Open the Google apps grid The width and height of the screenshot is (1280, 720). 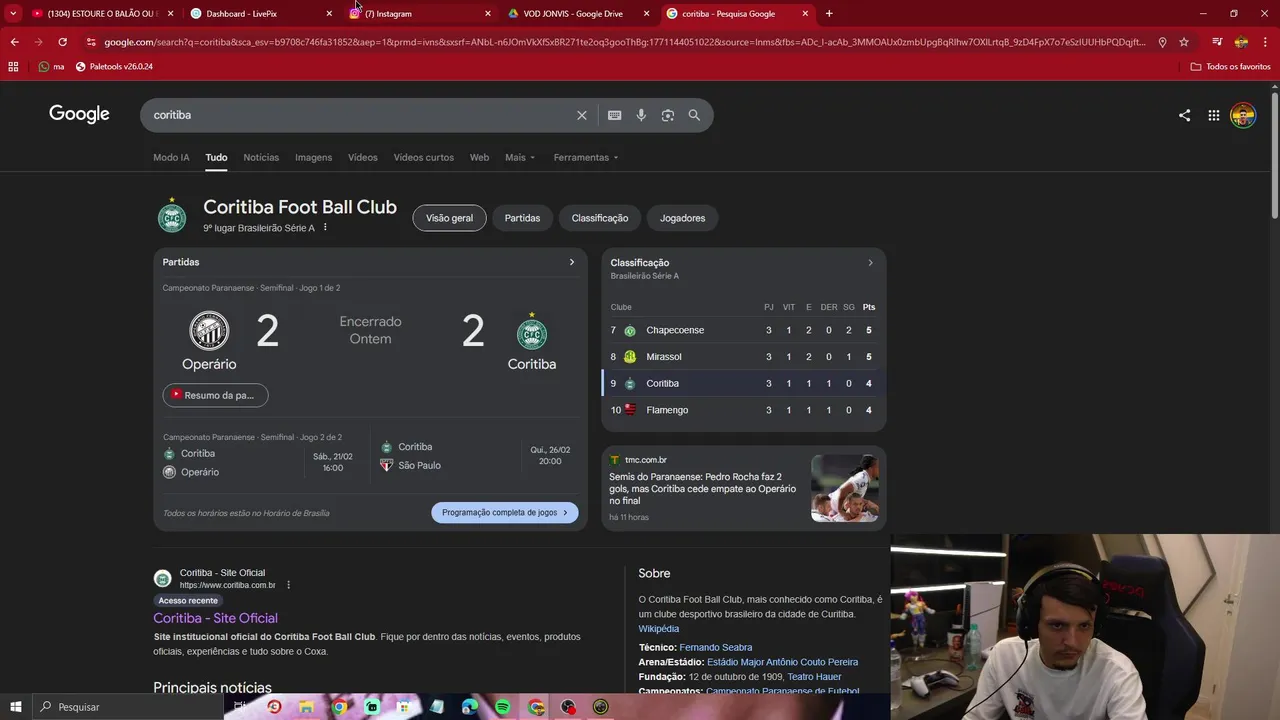pos(1213,115)
